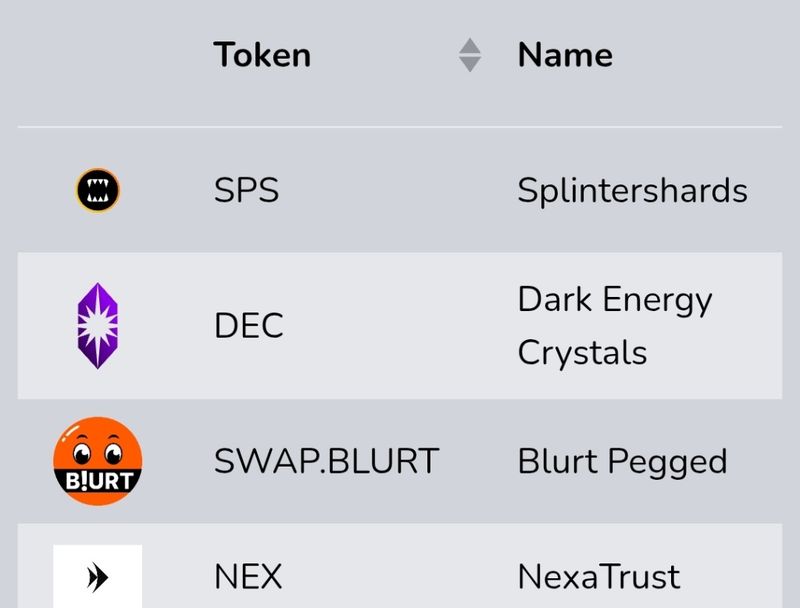Click the up arrow to sort Token ascending
This screenshot has height=608, width=800.
(470, 46)
